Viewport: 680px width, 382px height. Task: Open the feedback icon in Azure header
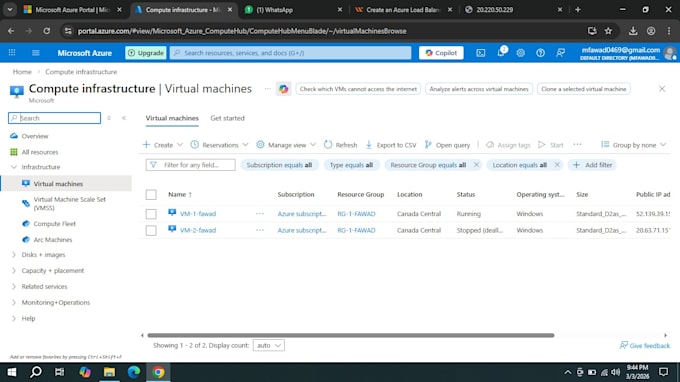click(x=560, y=53)
